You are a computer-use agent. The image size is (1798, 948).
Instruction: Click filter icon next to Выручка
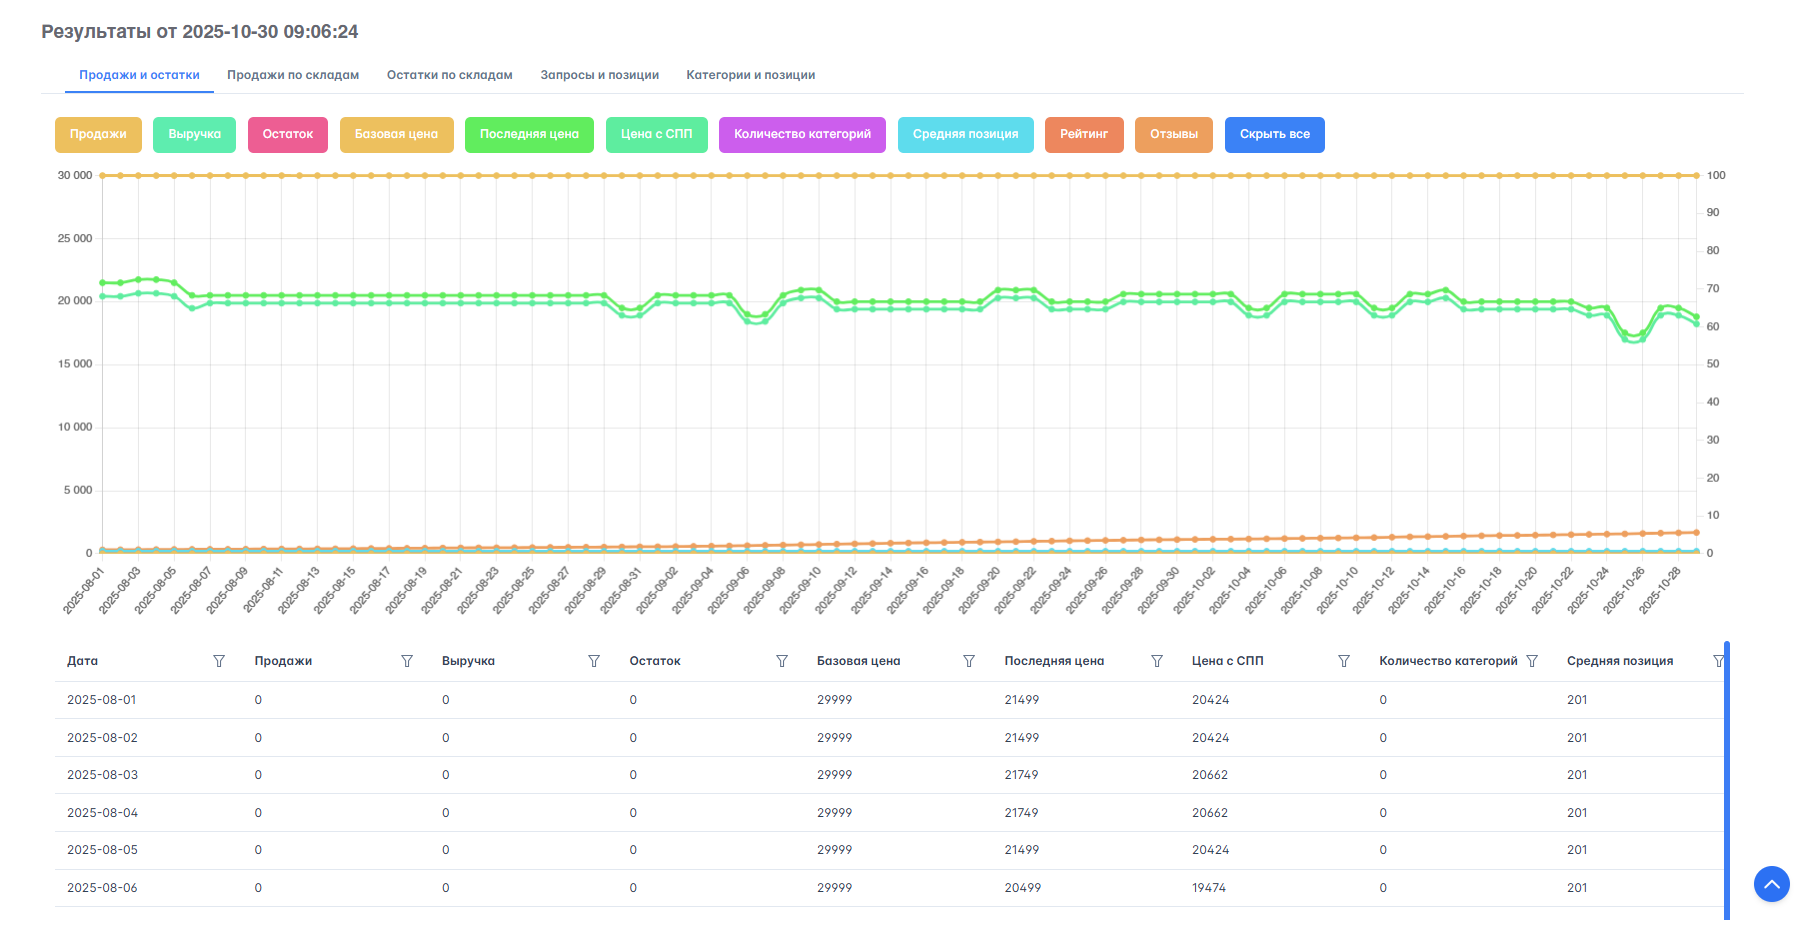[594, 661]
